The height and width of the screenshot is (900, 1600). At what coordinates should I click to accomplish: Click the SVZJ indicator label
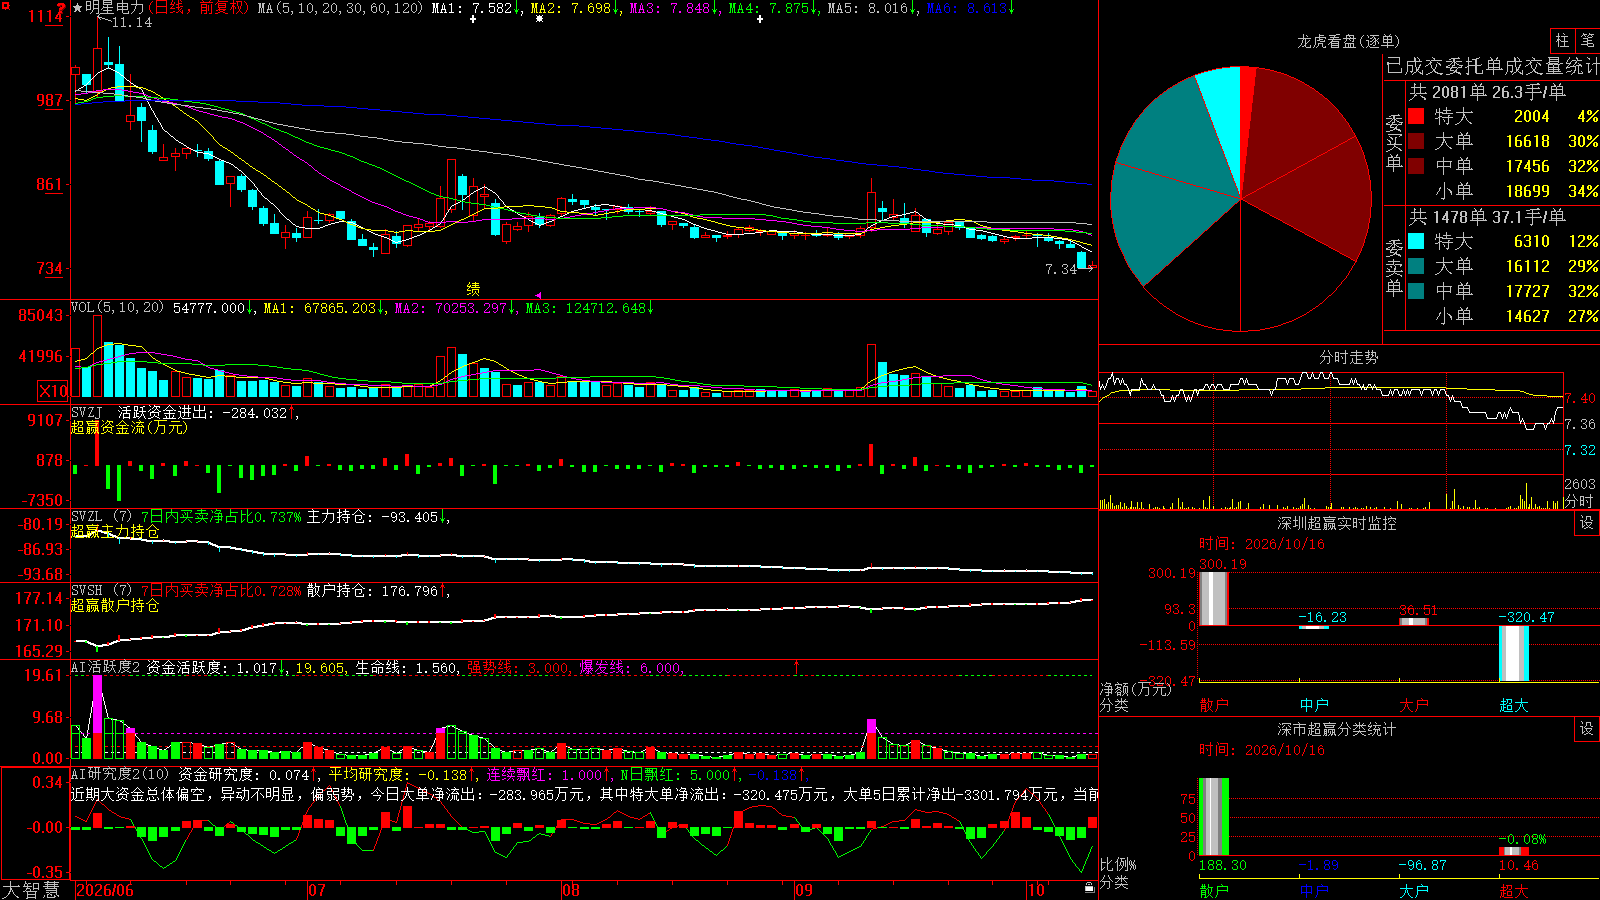[x=87, y=412]
